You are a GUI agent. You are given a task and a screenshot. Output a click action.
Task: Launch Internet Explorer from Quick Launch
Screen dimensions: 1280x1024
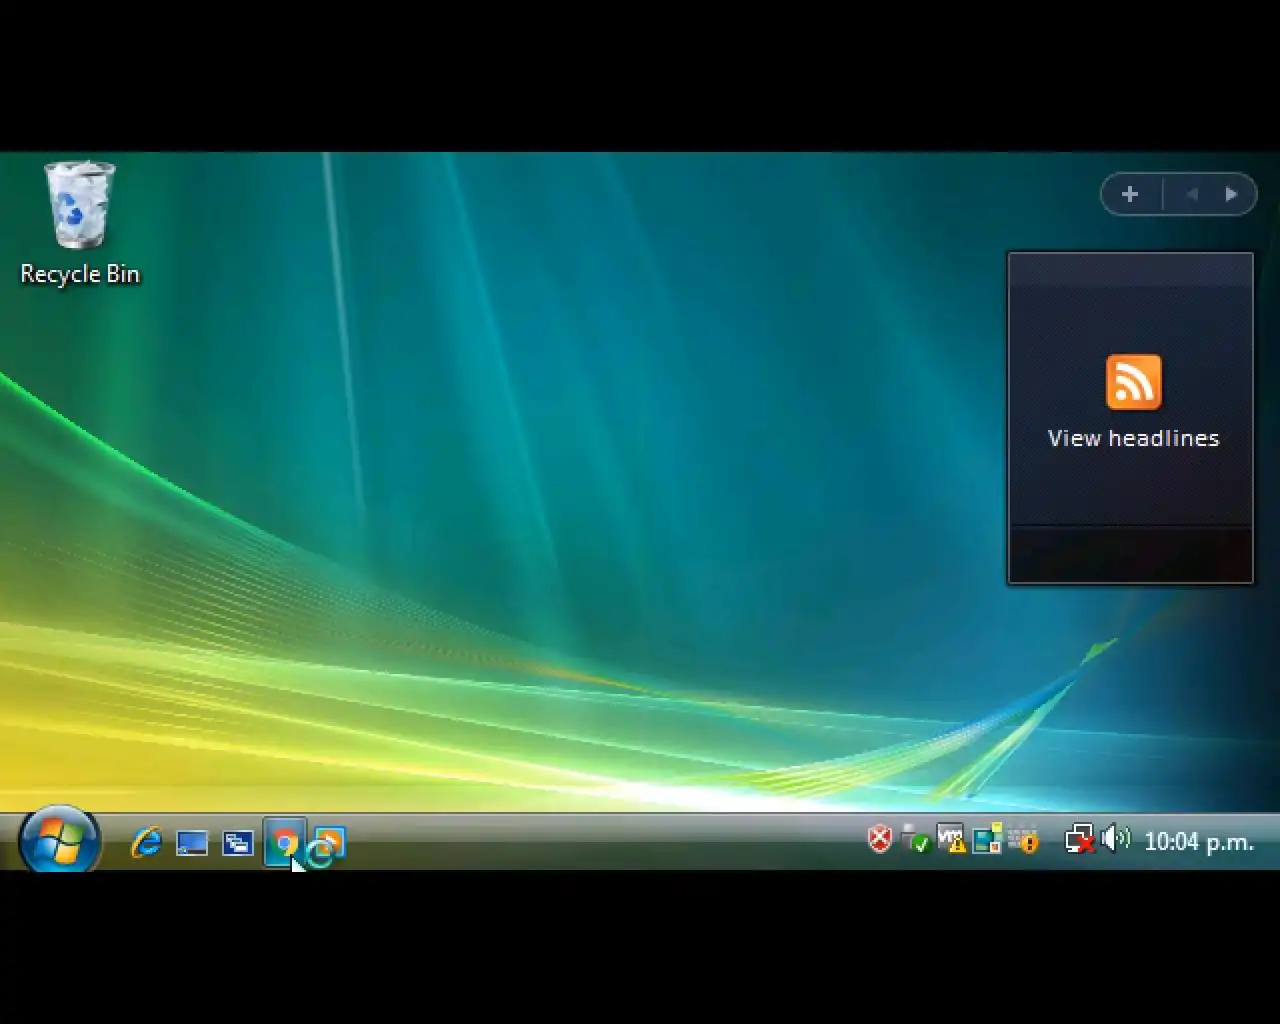pos(146,843)
